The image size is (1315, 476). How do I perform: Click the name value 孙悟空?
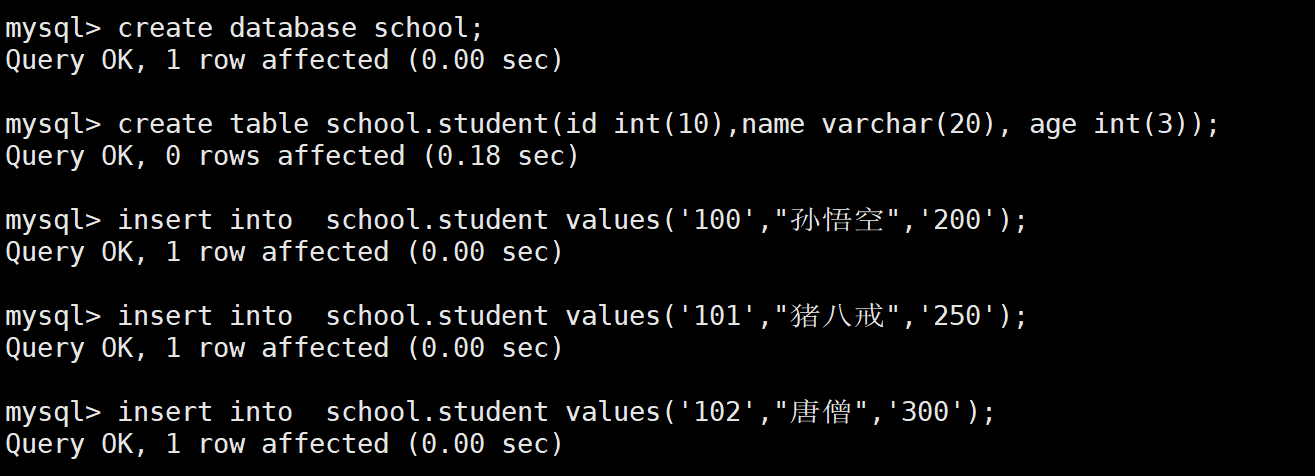pos(838,220)
